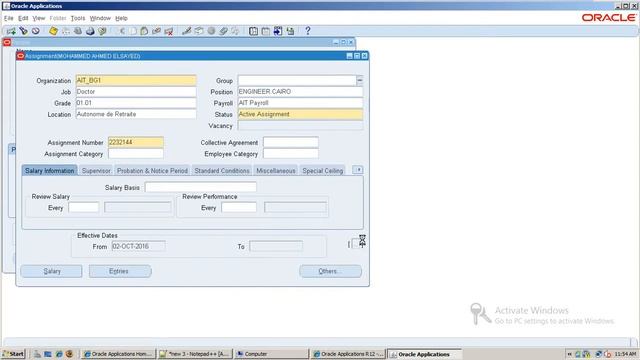Click the Zoom toolbar icon
This screenshot has width=640, height=360.
[x=199, y=31]
